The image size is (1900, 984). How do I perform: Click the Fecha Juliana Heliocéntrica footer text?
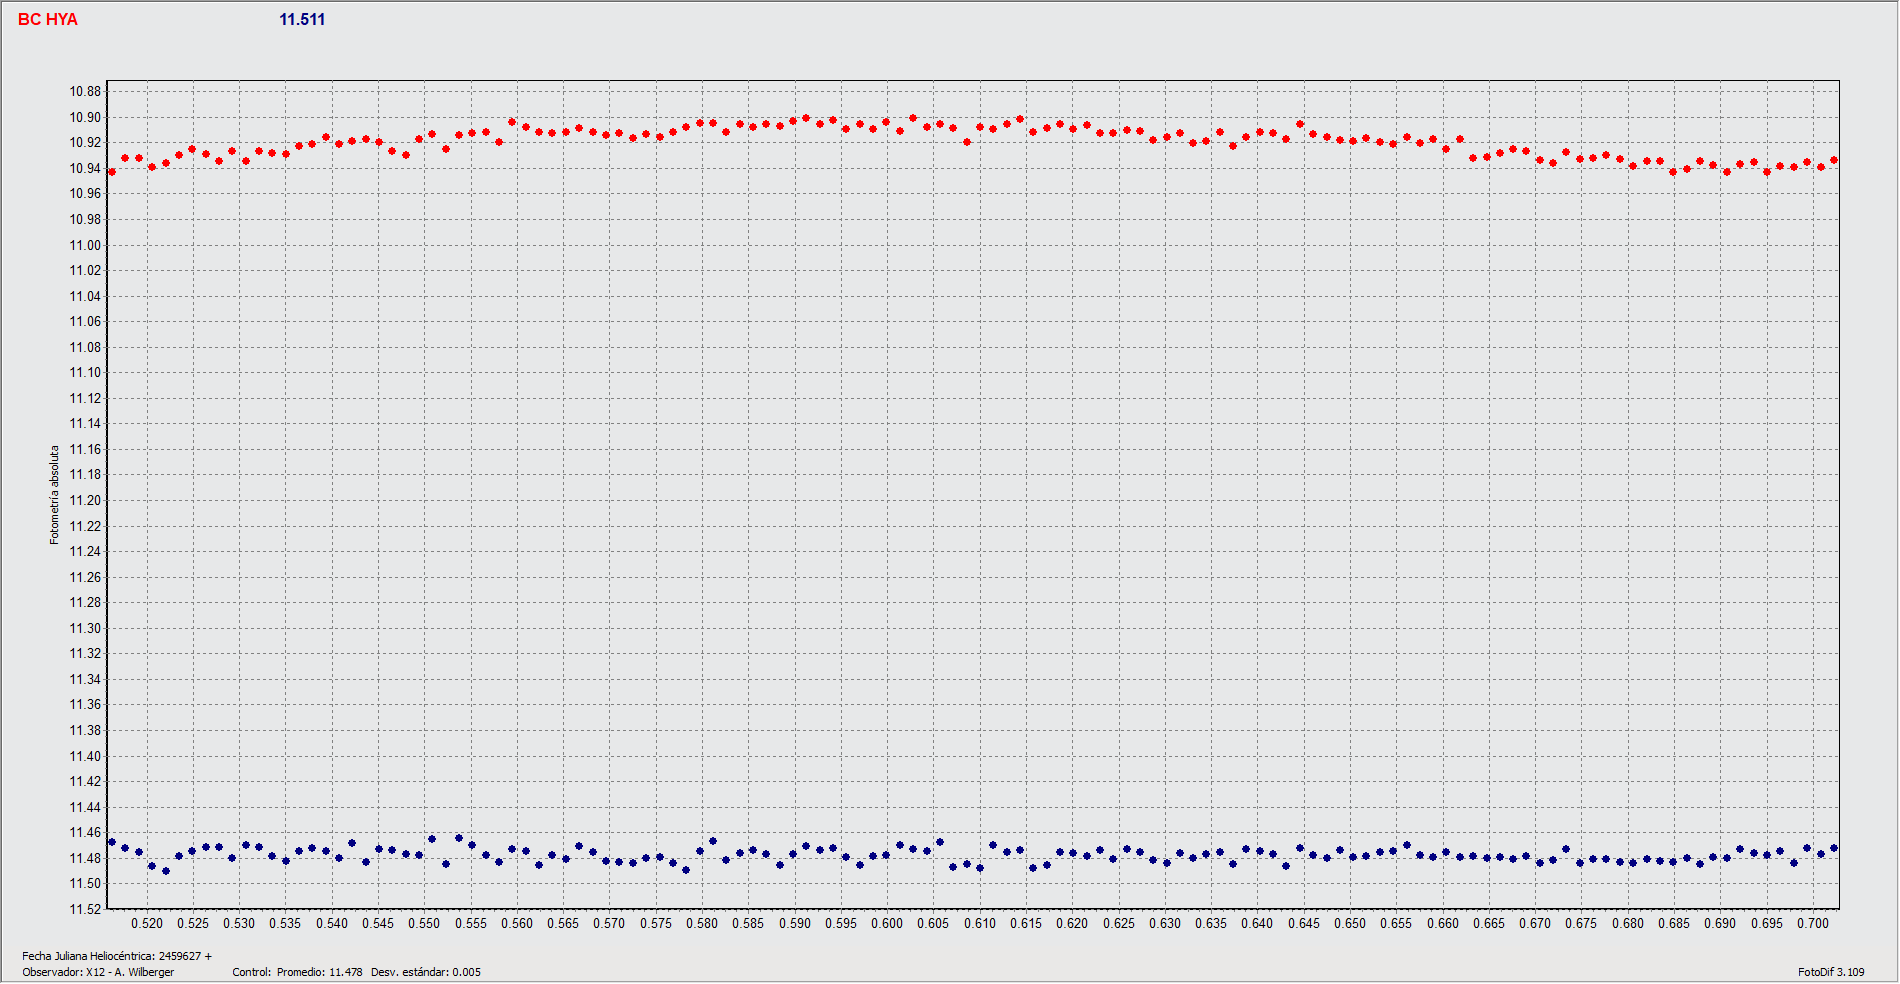[x=117, y=956]
